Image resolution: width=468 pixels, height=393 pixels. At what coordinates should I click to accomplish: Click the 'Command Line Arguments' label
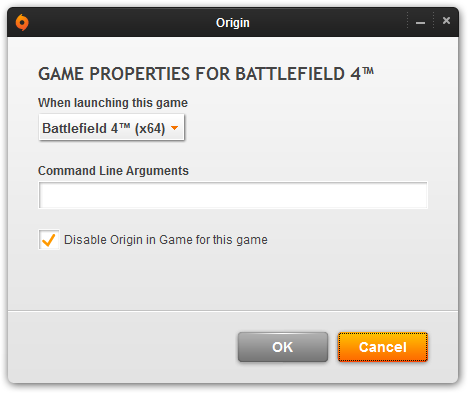113,171
